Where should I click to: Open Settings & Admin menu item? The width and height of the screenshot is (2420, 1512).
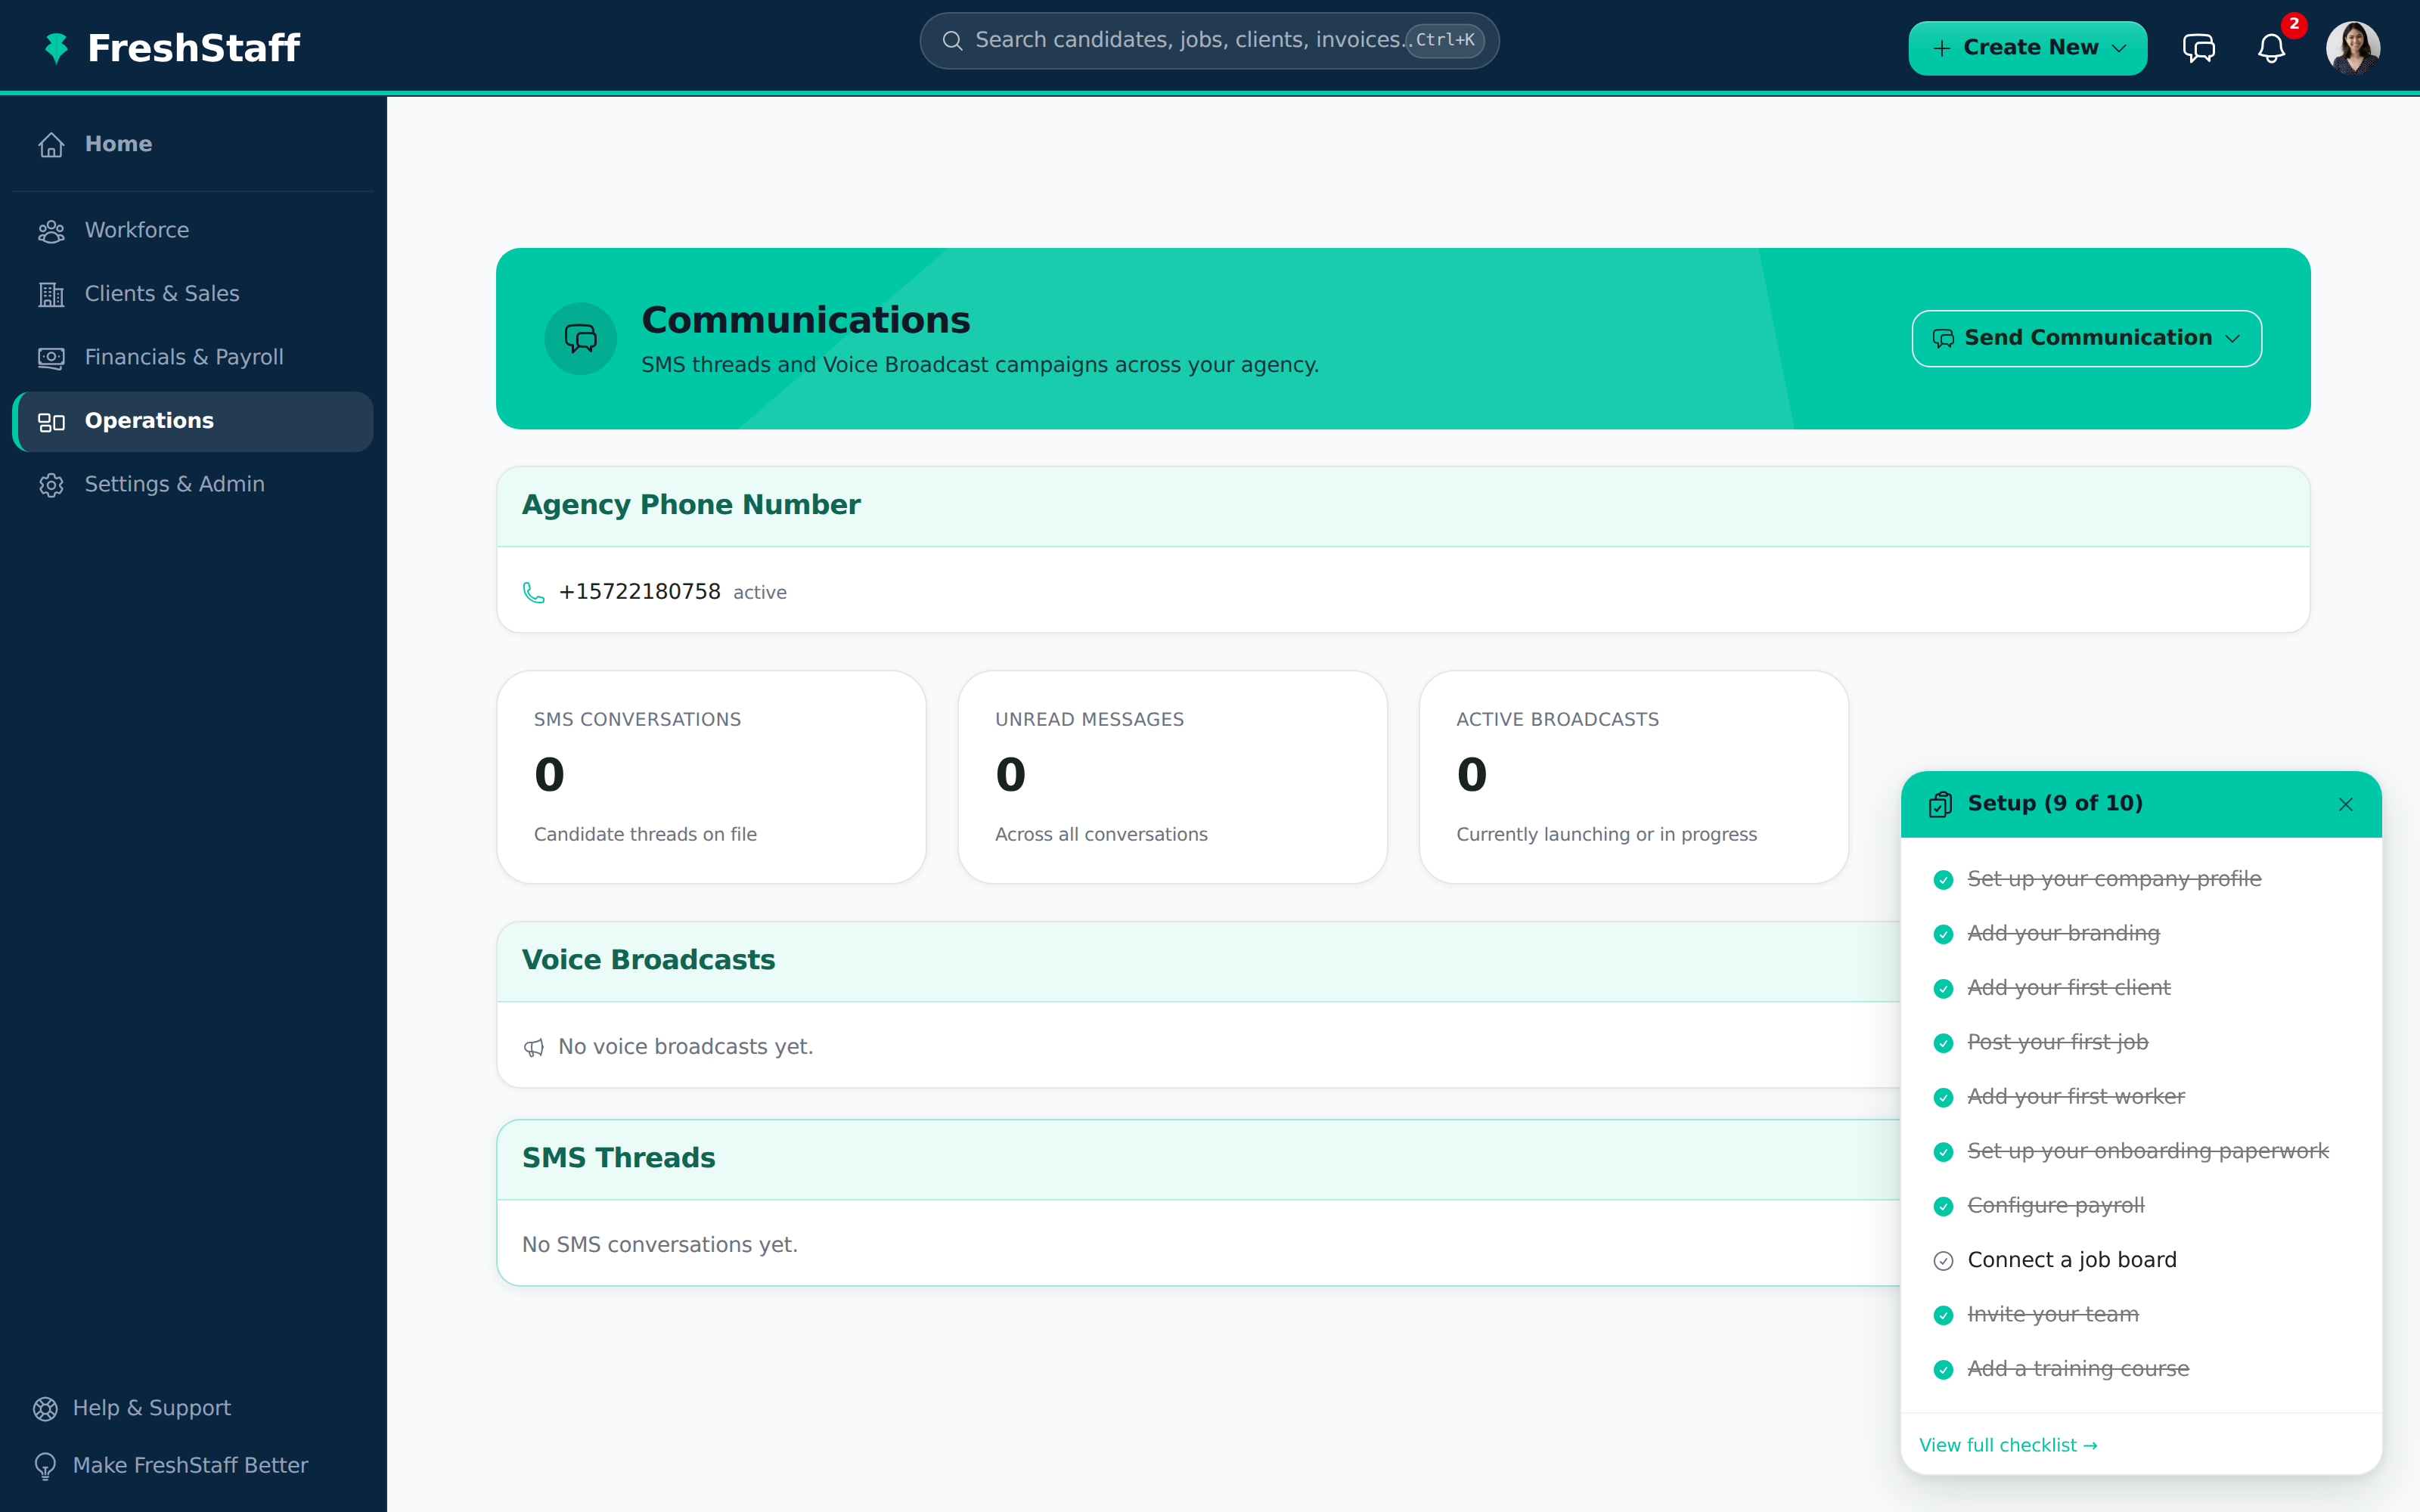(192, 484)
